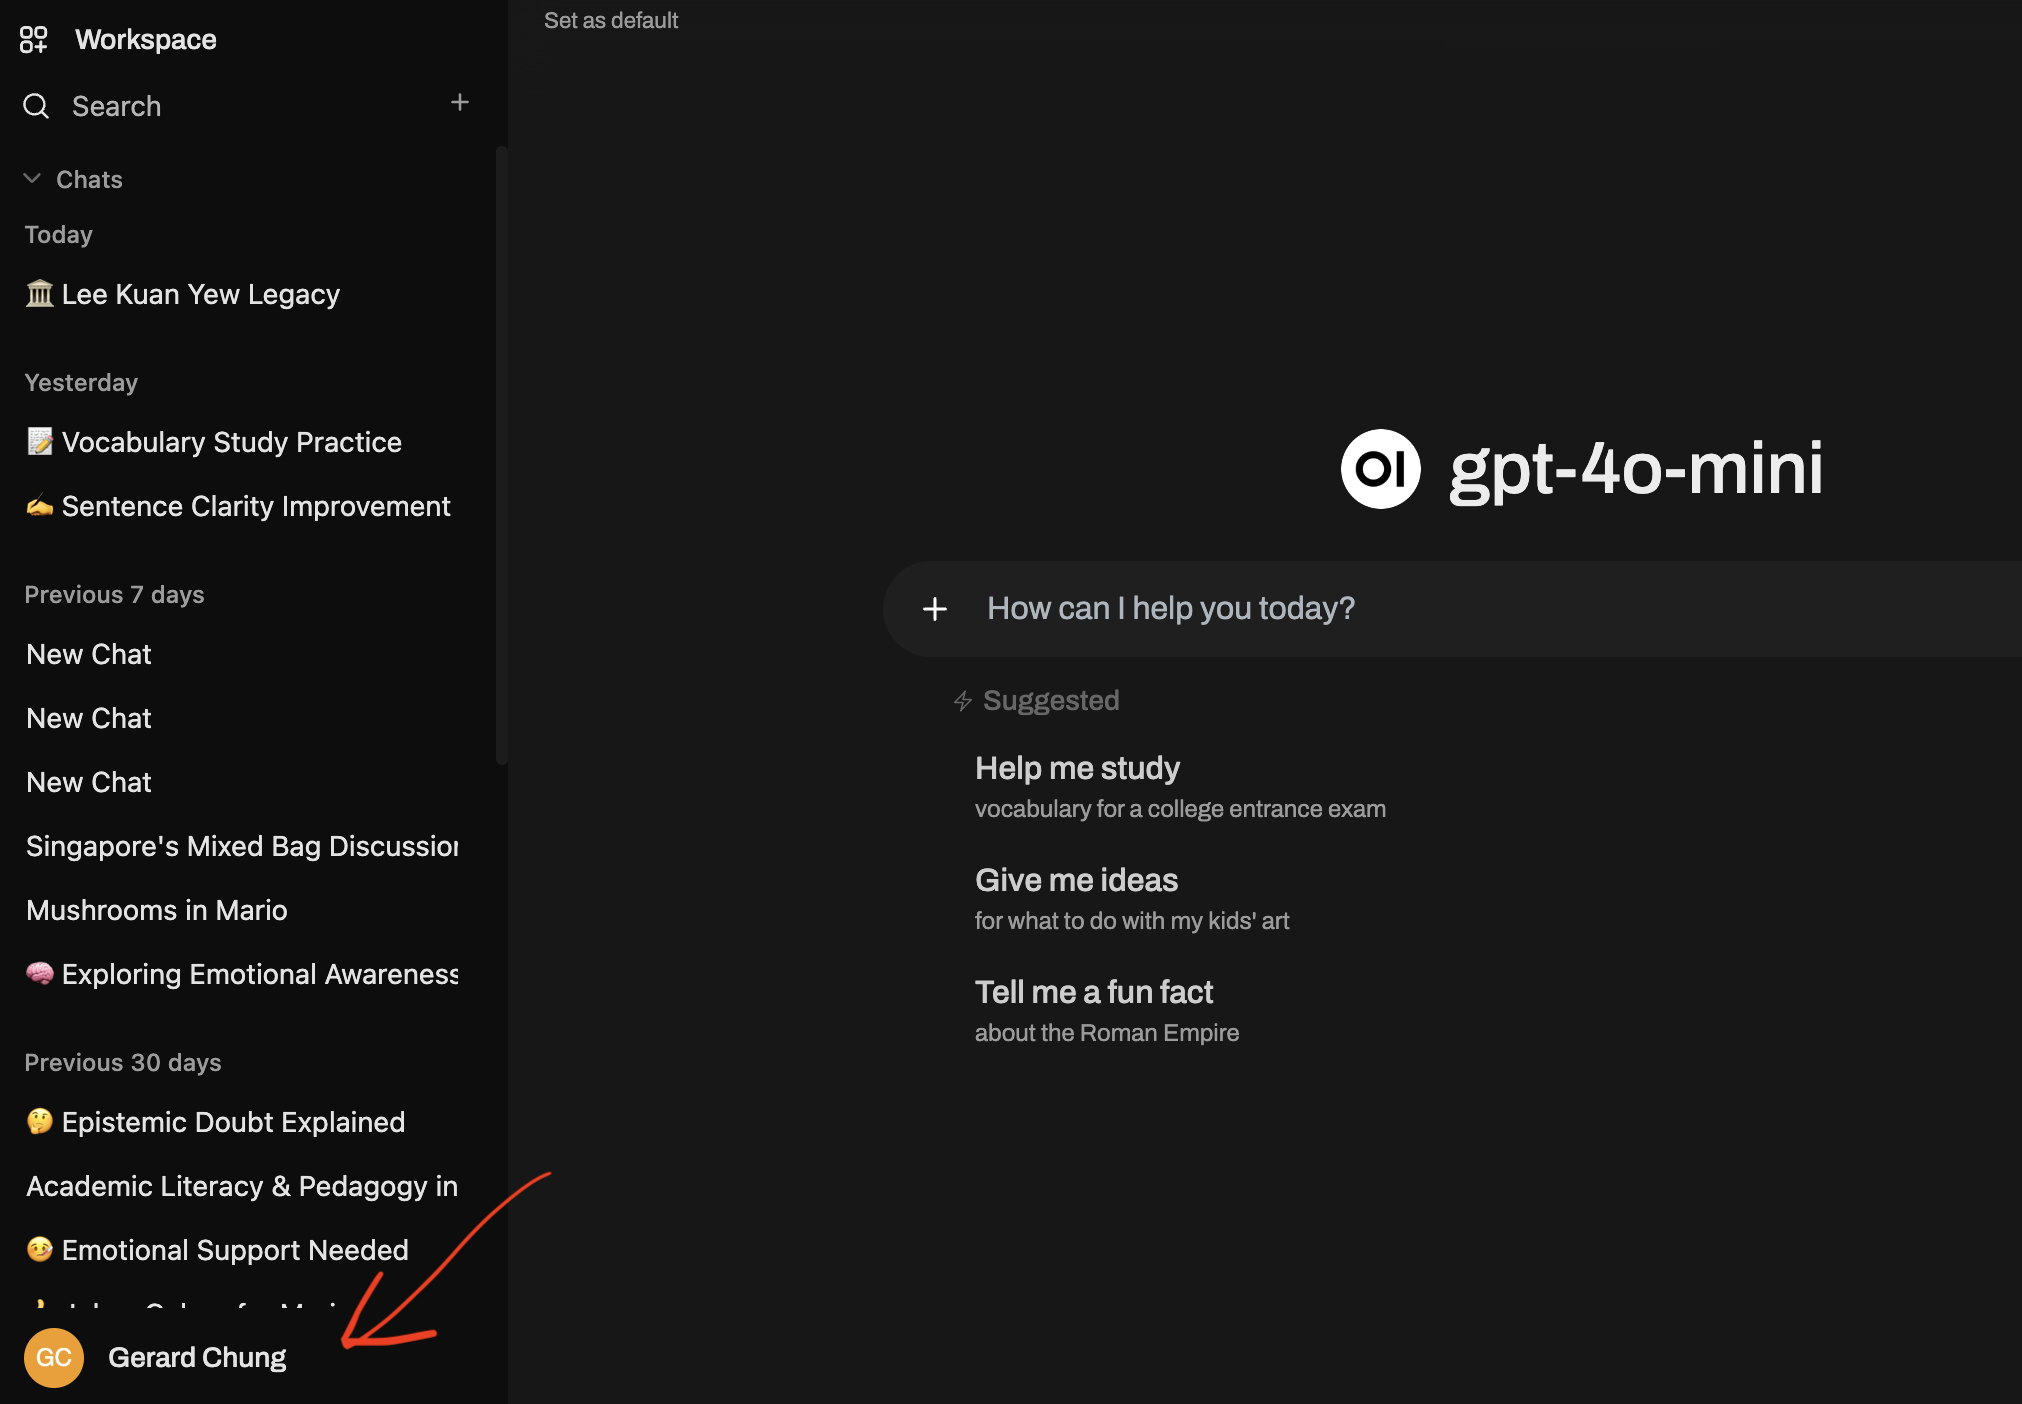Open Academic Literacy & Pedagogy chat

[242, 1186]
